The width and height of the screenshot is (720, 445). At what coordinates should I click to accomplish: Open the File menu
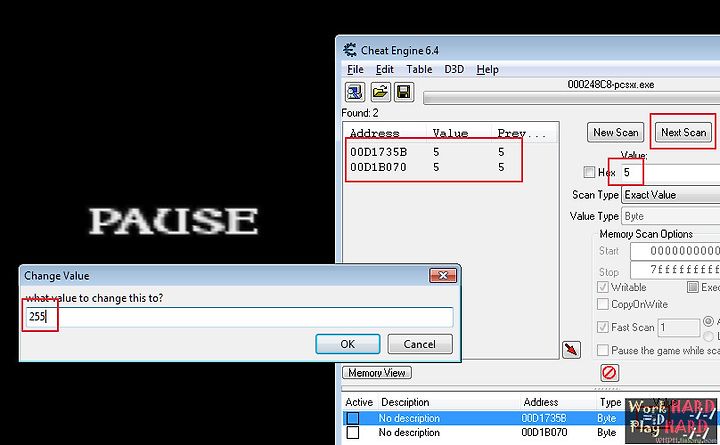[x=355, y=69]
